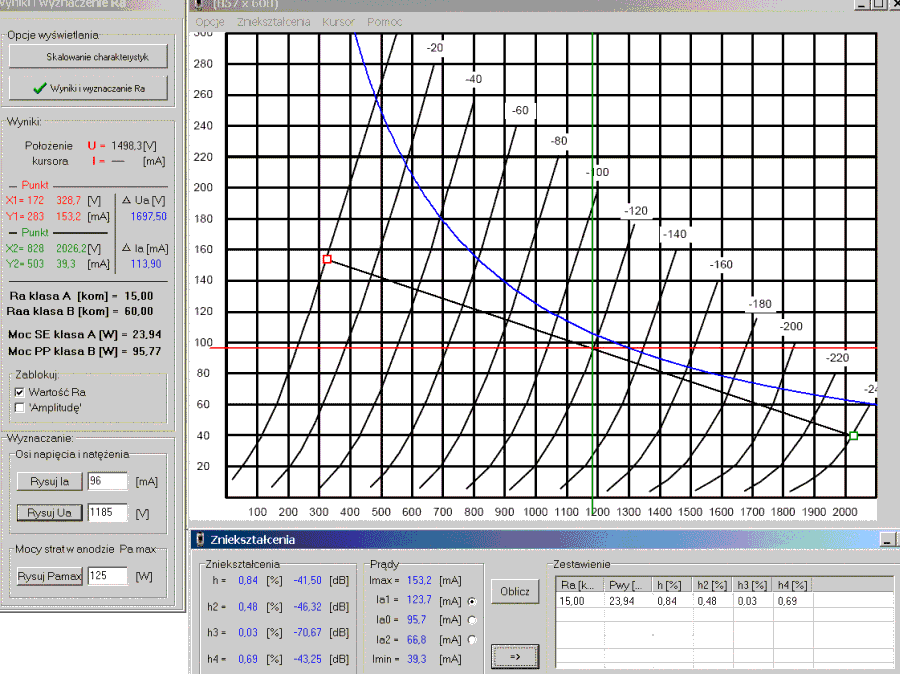
Task: Click the h distortion value -41,50 dB
Action: (308, 580)
